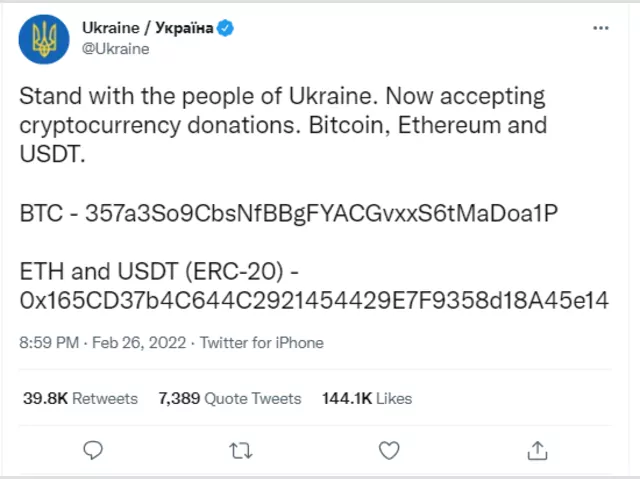This screenshot has height=479, width=640.
Task: Click the 'BTC -' label text
Action: (49, 213)
